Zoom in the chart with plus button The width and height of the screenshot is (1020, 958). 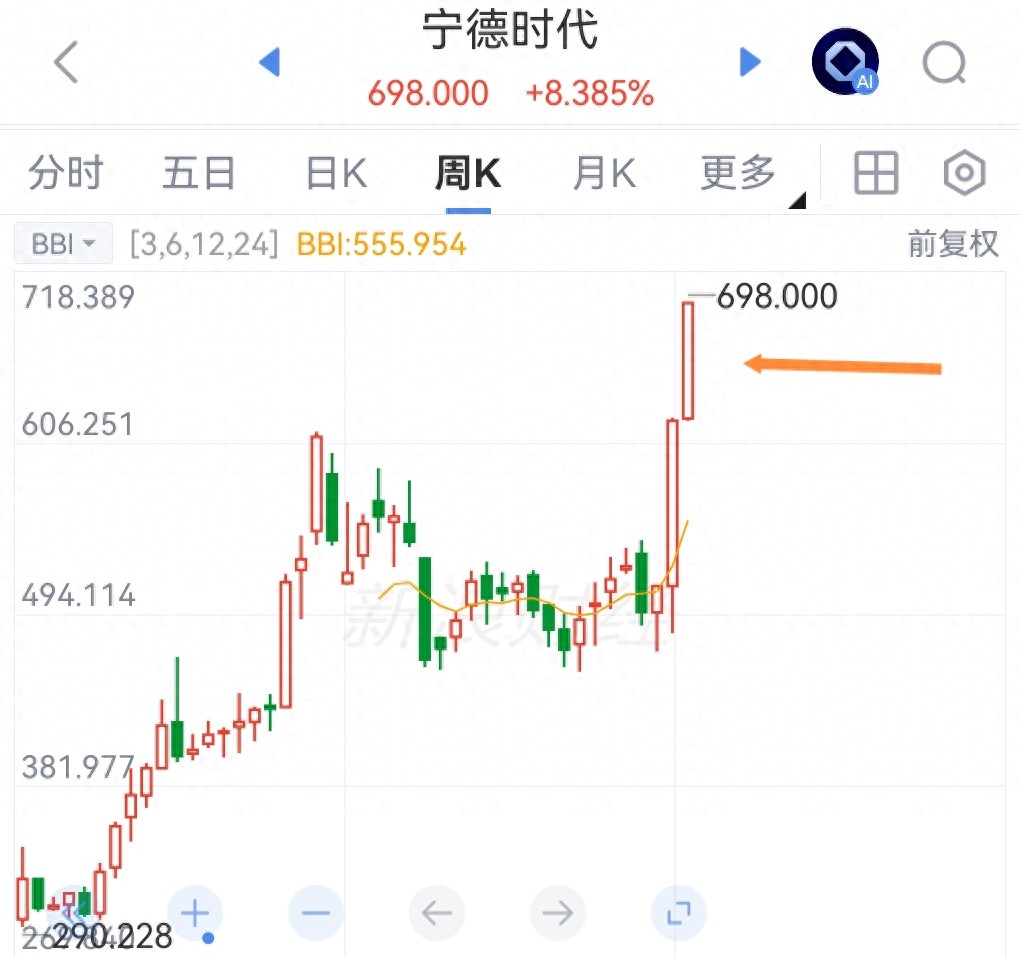(195, 914)
